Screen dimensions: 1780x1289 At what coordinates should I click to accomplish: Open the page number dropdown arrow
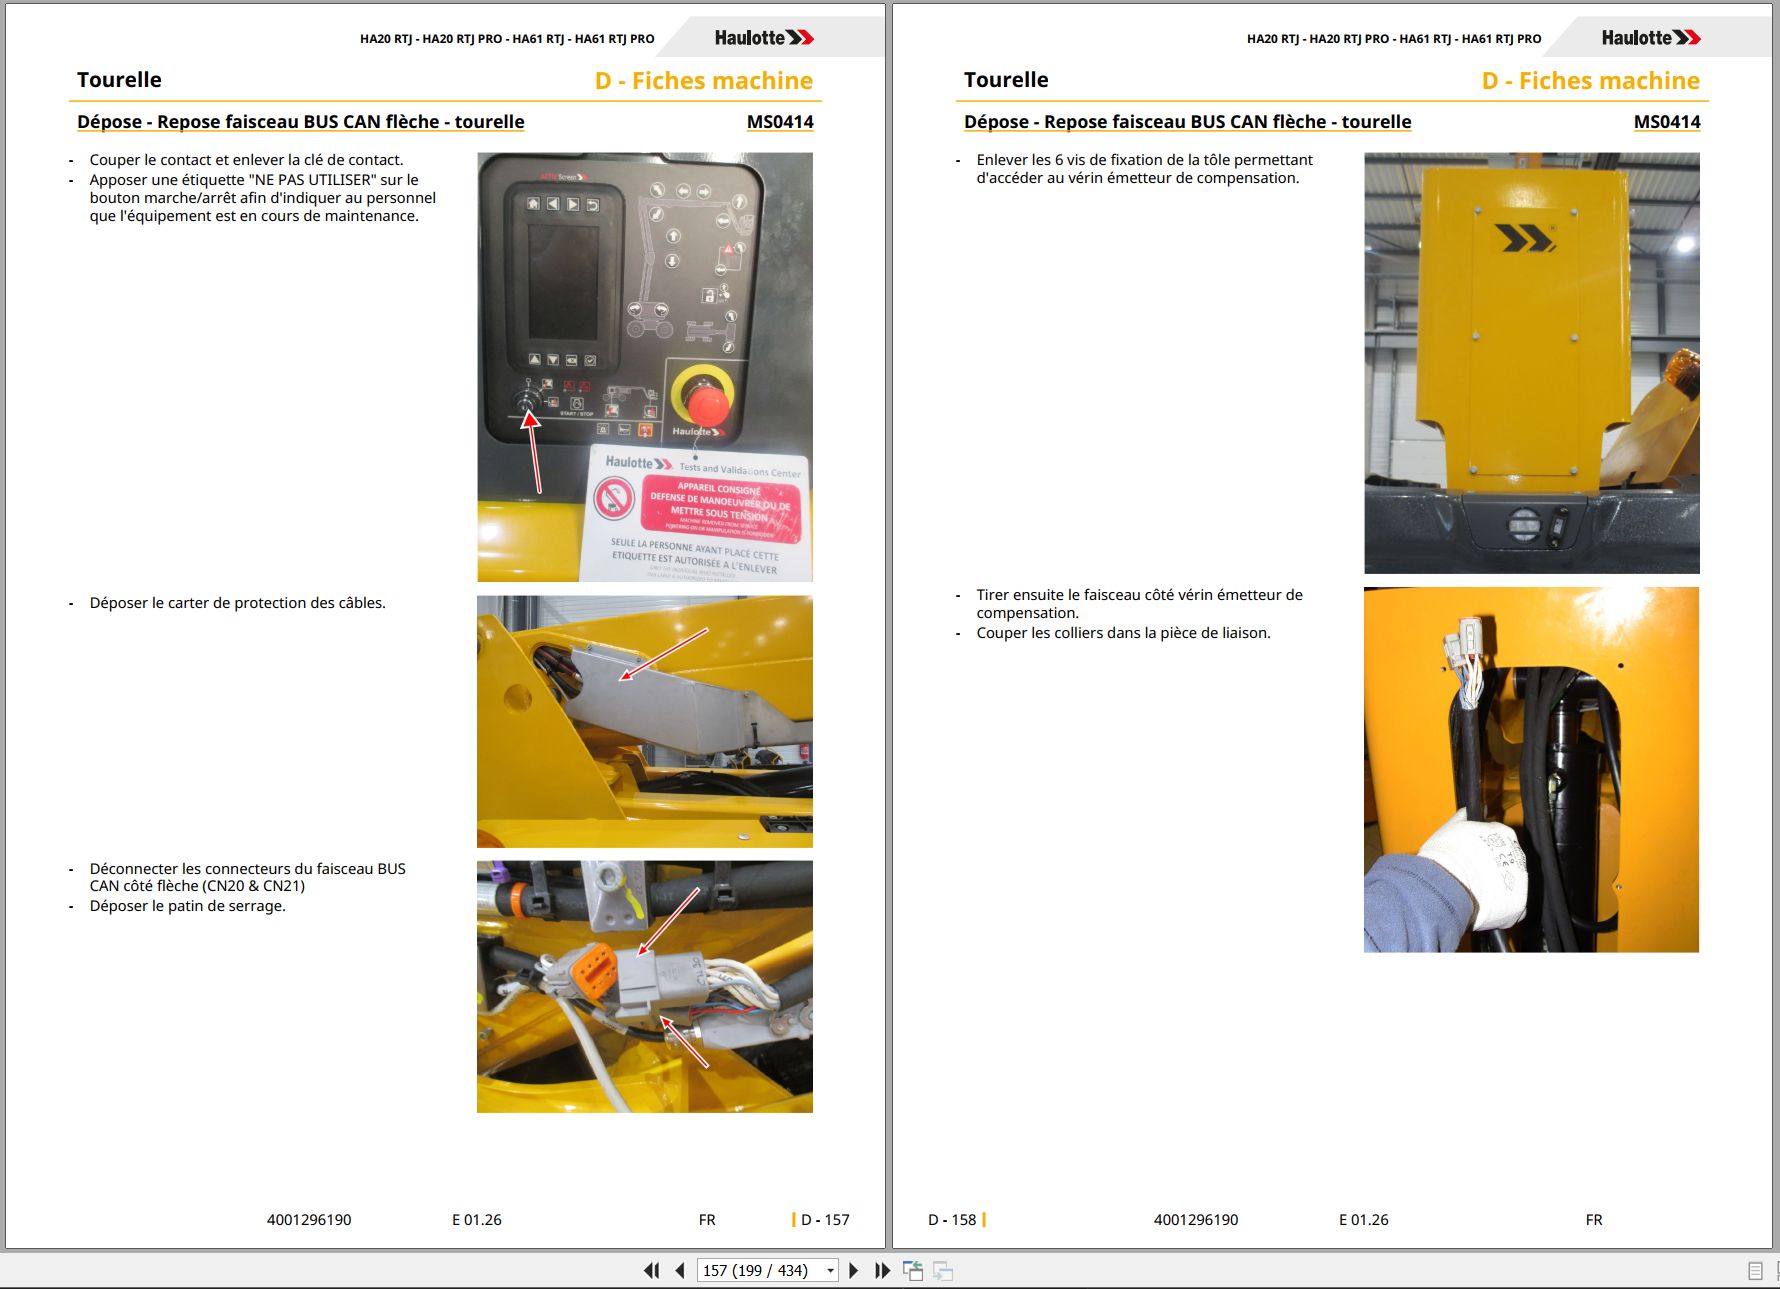(830, 1271)
